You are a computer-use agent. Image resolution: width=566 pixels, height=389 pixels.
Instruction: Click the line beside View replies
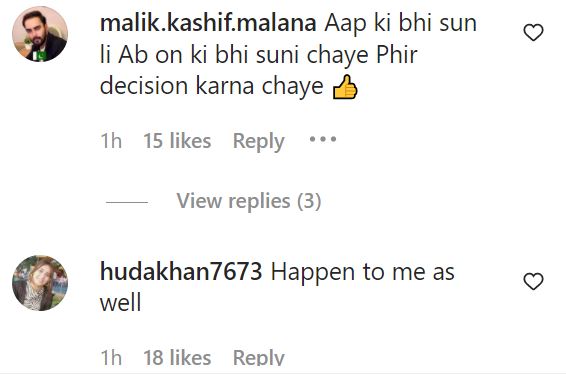pos(127,202)
